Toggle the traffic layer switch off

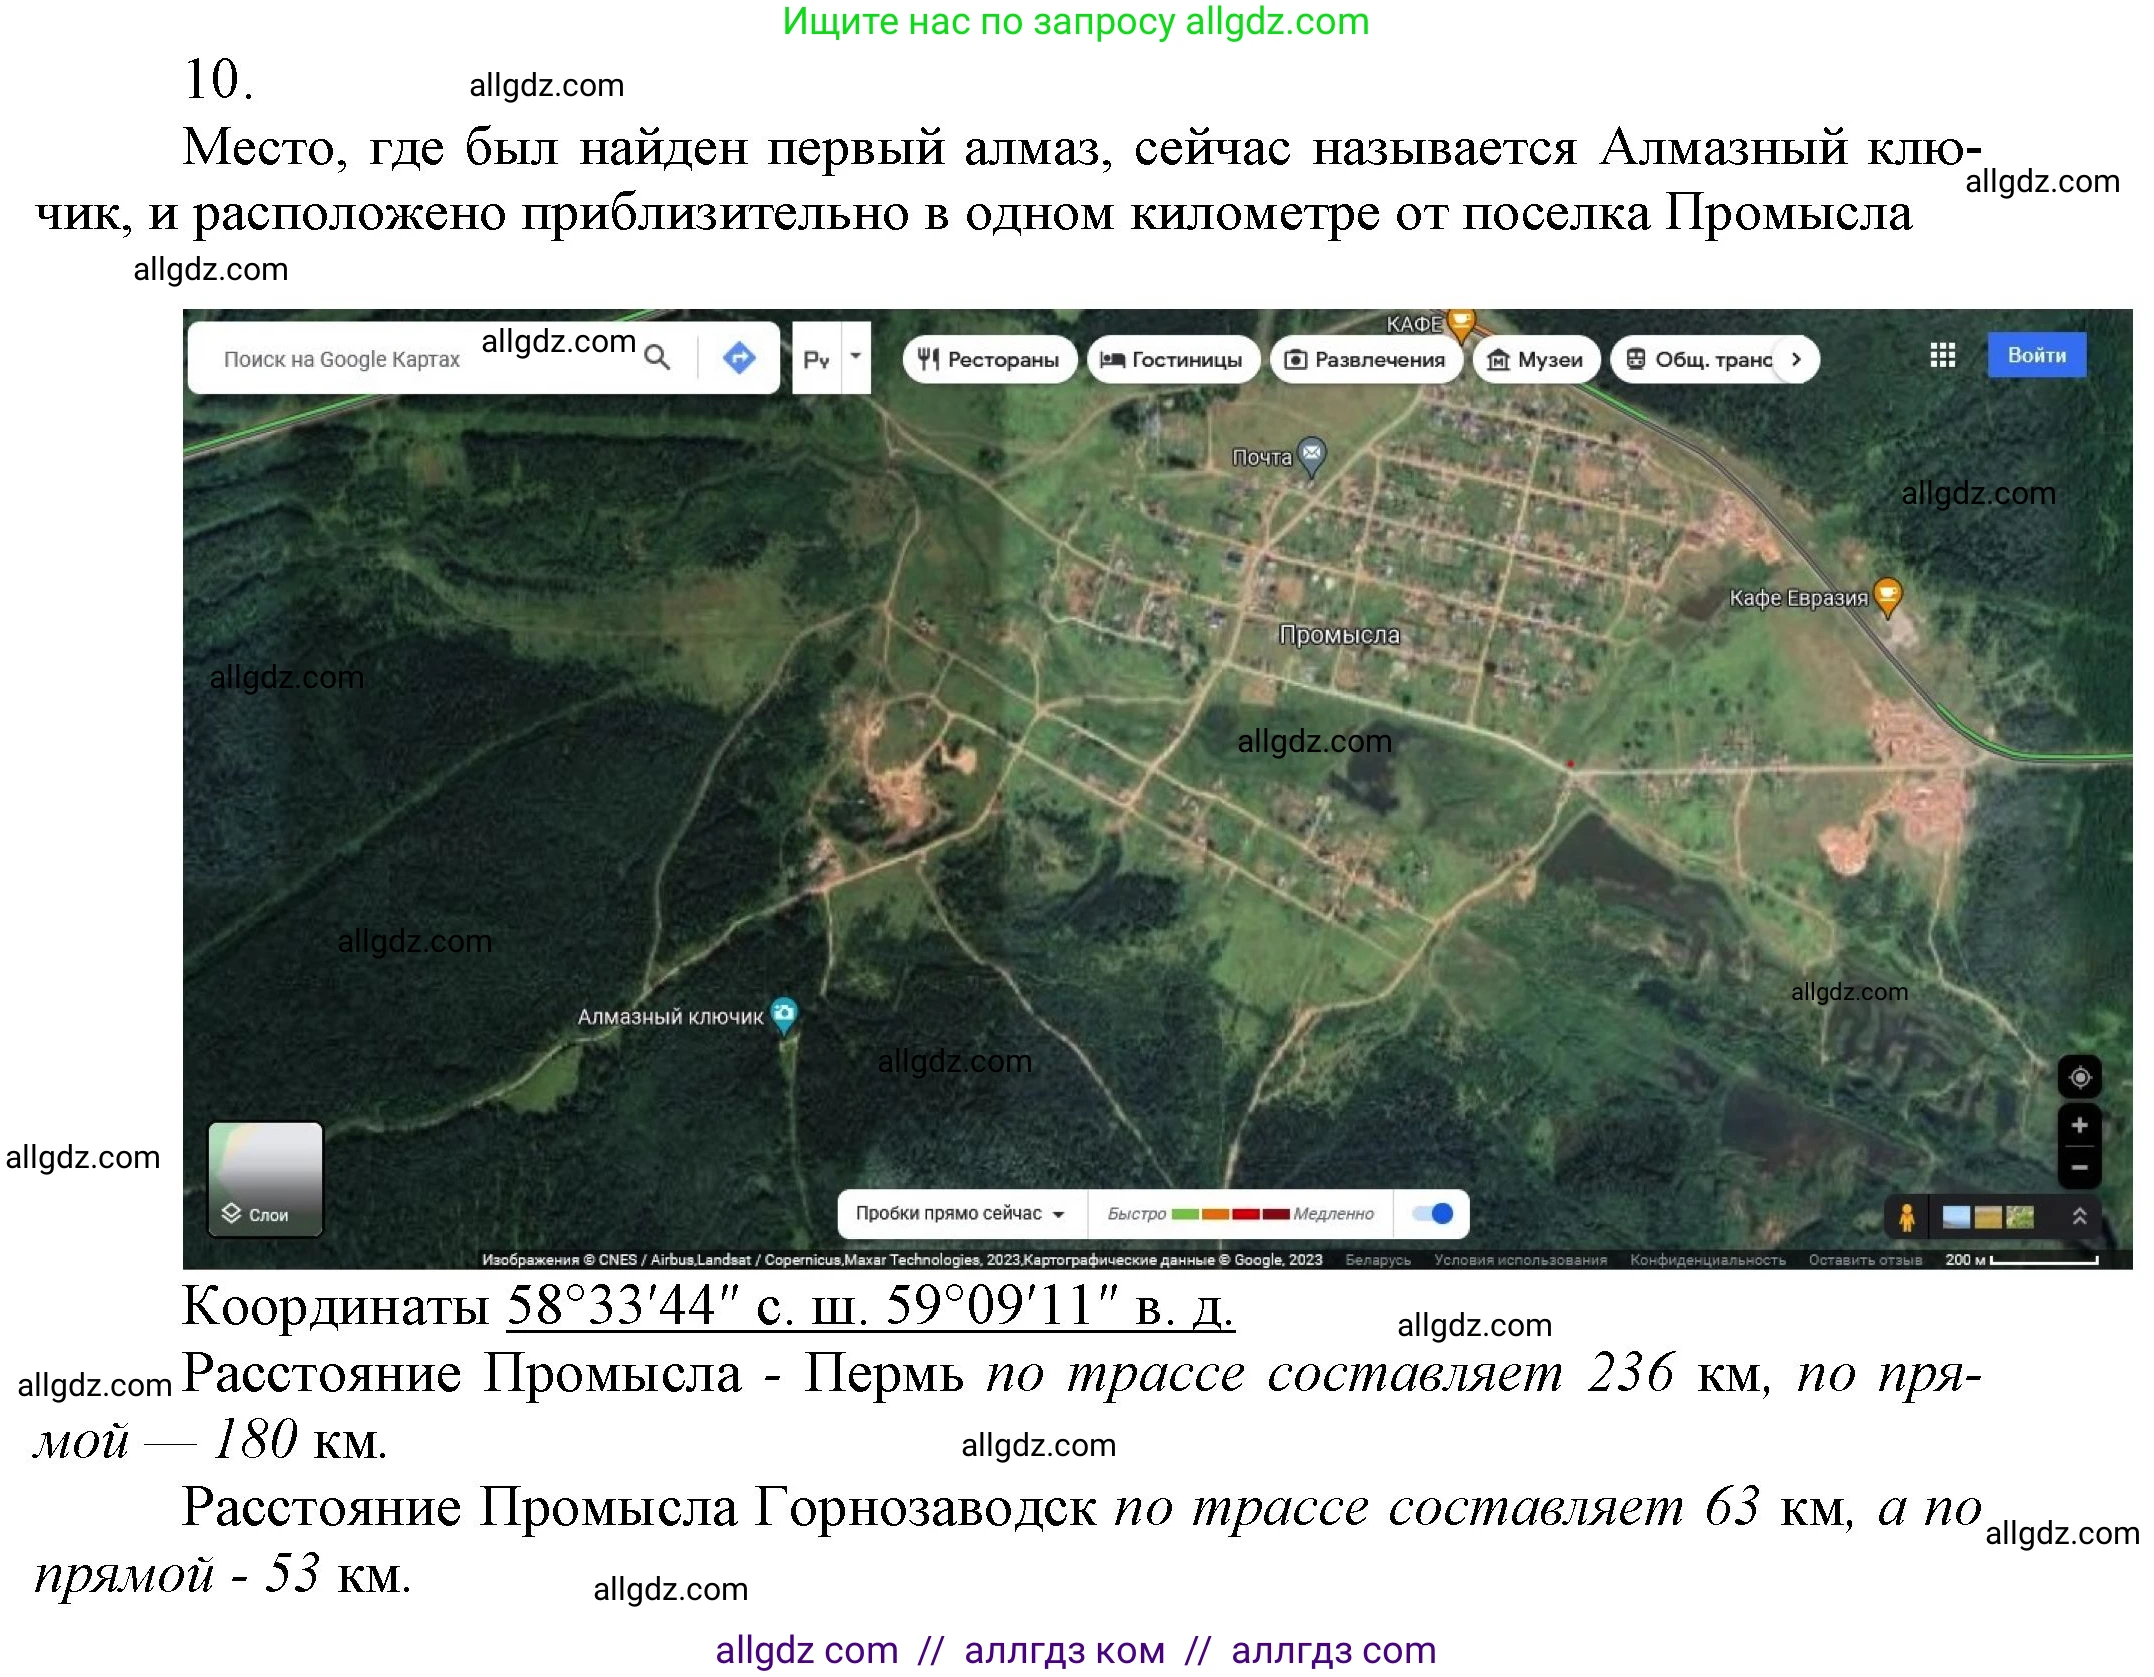click(x=1433, y=1213)
